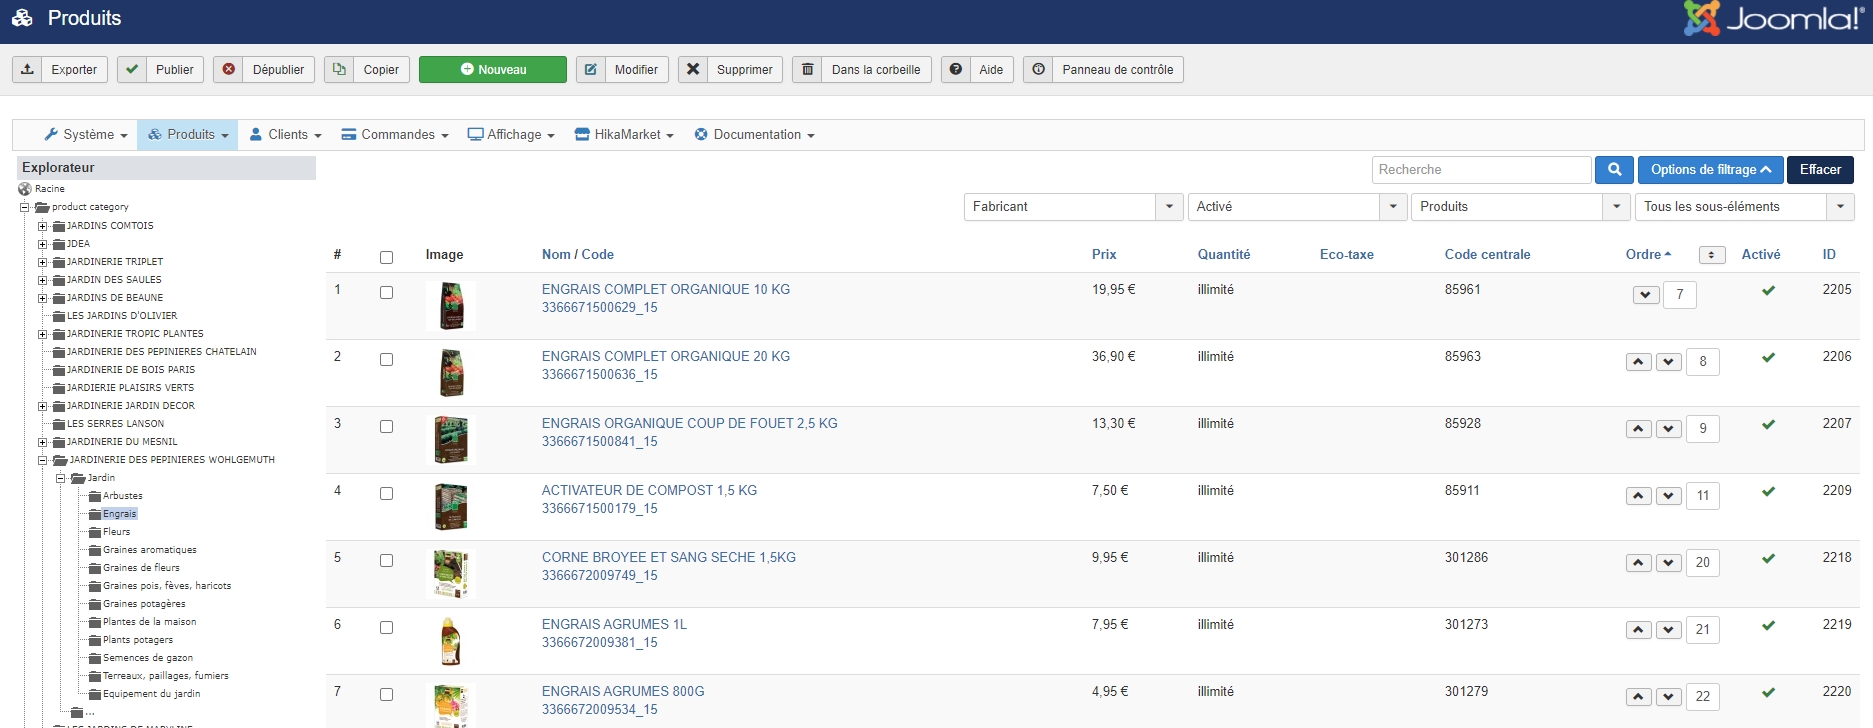
Task: Toggle active status of ENGRAIS COMPLET ORGANIQUE 10 KG
Action: tap(1768, 291)
